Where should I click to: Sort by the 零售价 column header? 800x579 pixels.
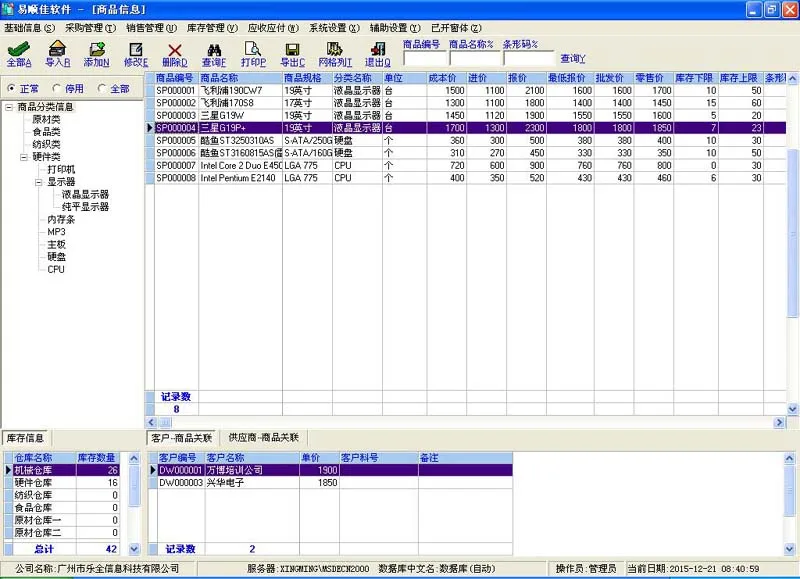[653, 78]
